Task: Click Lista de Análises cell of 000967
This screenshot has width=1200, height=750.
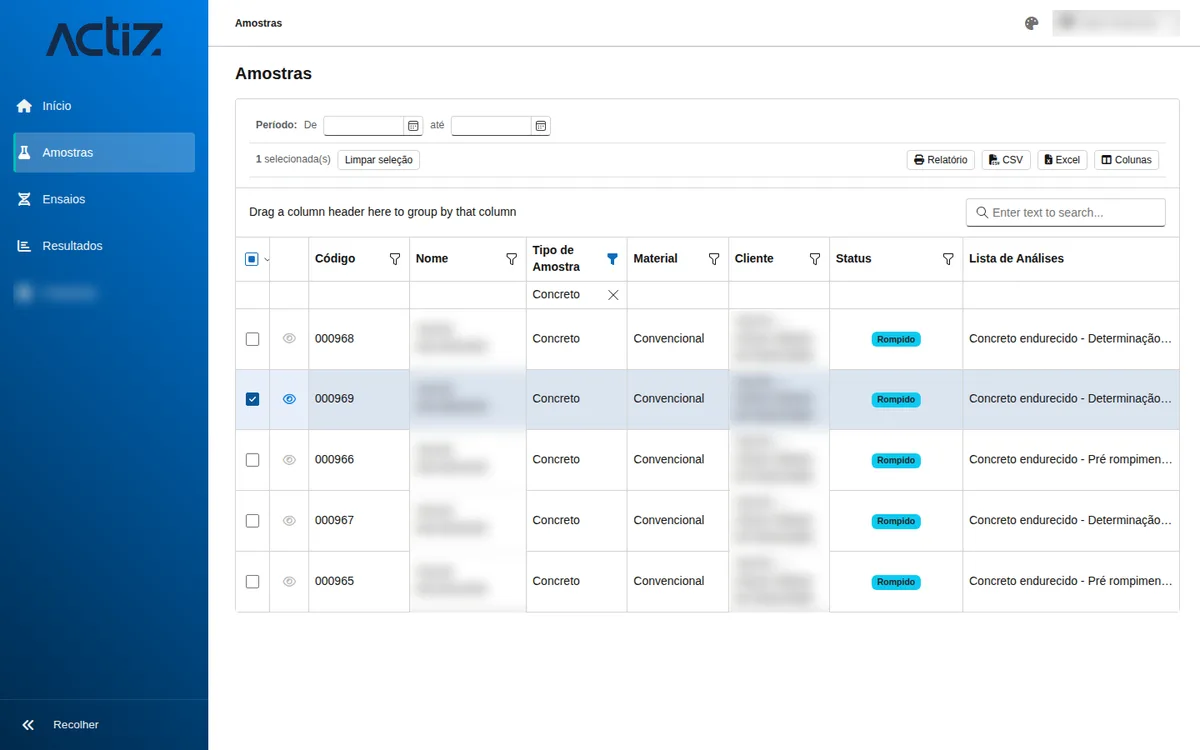Action: coord(1071,521)
